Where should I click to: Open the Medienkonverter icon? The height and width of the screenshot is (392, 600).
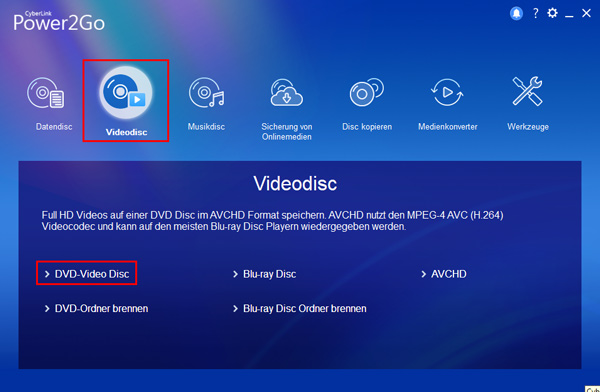pyautogui.click(x=447, y=92)
